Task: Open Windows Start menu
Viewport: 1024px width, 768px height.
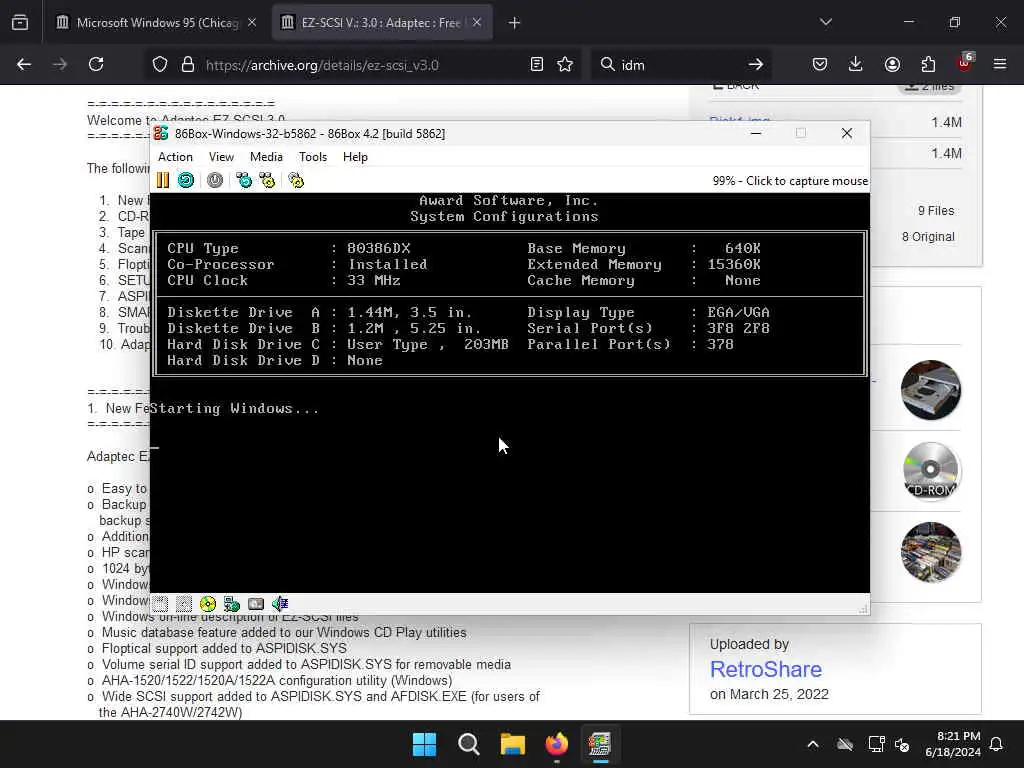Action: pyautogui.click(x=424, y=744)
